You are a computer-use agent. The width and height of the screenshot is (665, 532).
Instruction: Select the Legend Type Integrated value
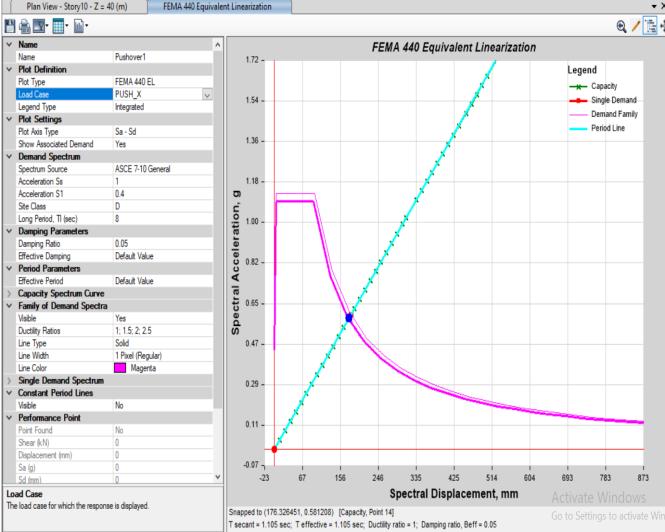pos(163,107)
